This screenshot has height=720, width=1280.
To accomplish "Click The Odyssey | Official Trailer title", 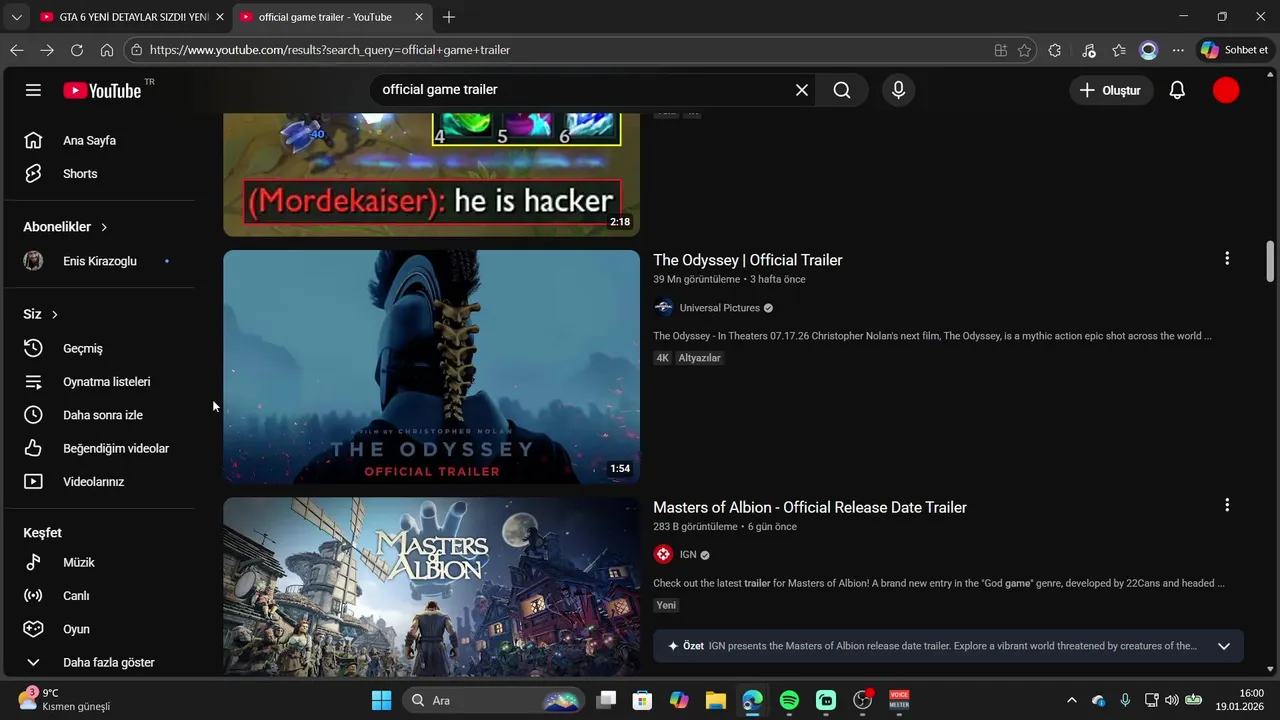I will [747, 260].
